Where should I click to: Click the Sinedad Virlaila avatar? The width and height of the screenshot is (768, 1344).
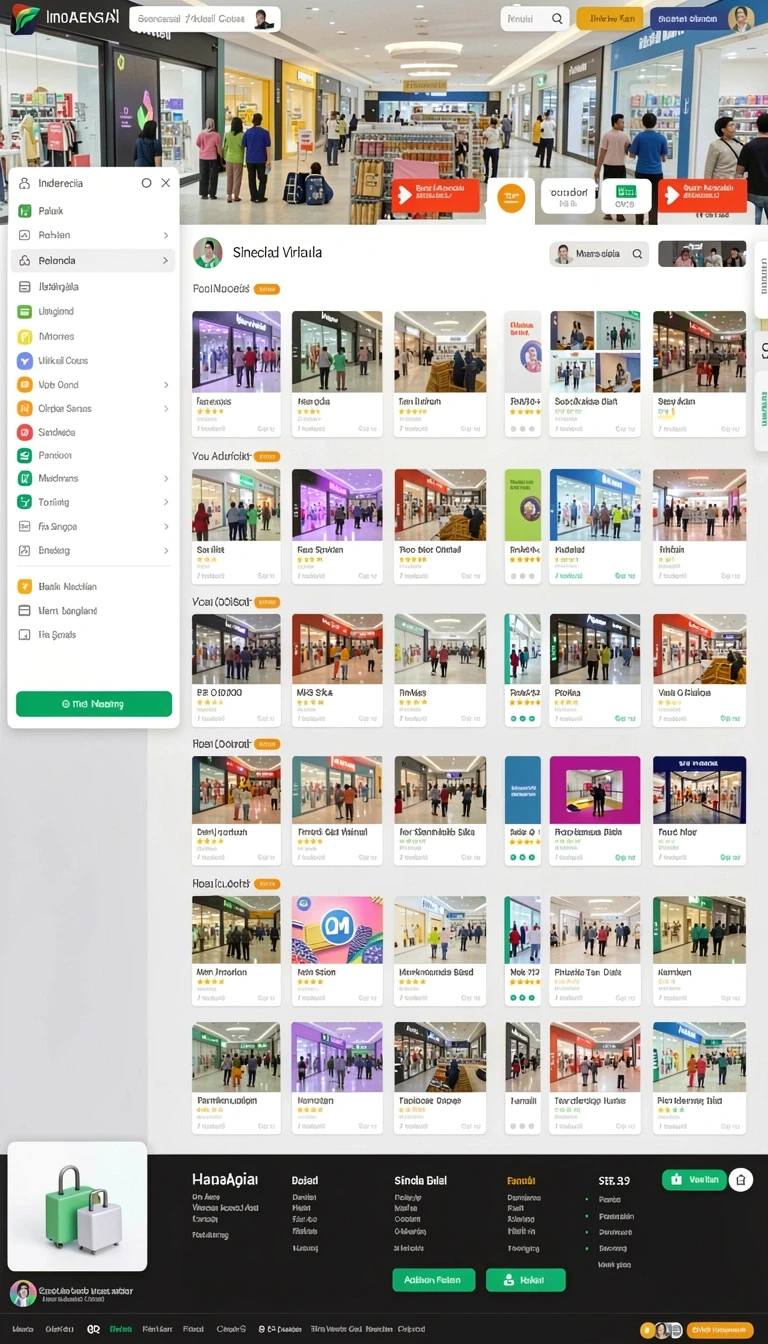tap(208, 253)
